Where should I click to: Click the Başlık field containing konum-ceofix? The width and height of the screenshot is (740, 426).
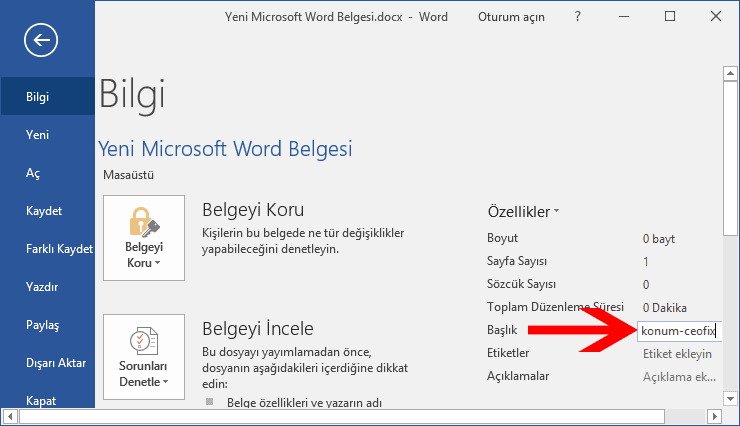pyautogui.click(x=679, y=331)
